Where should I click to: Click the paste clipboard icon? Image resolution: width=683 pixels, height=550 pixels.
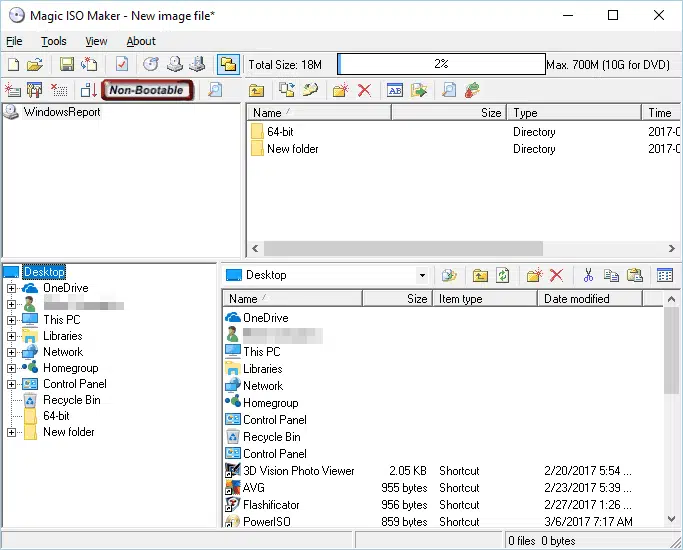pos(634,275)
